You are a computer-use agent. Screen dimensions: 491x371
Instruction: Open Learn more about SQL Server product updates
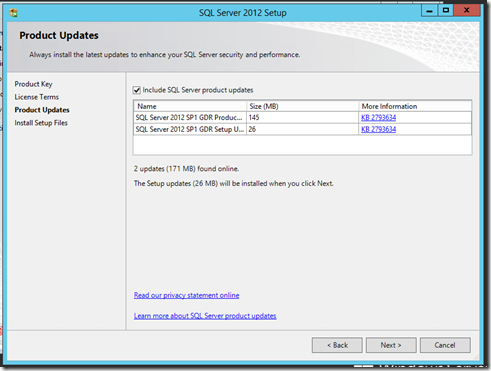[205, 316]
